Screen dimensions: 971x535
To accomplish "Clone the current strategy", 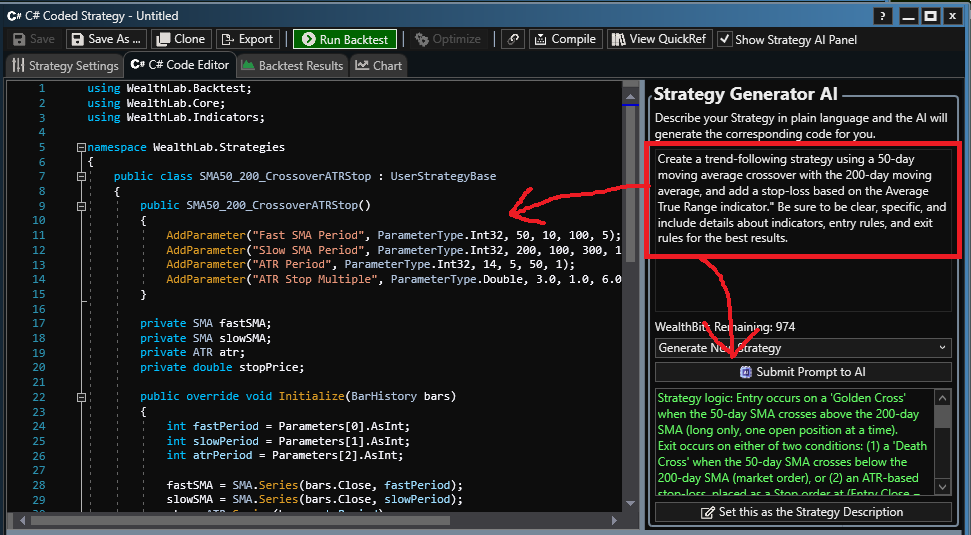I will pos(181,39).
